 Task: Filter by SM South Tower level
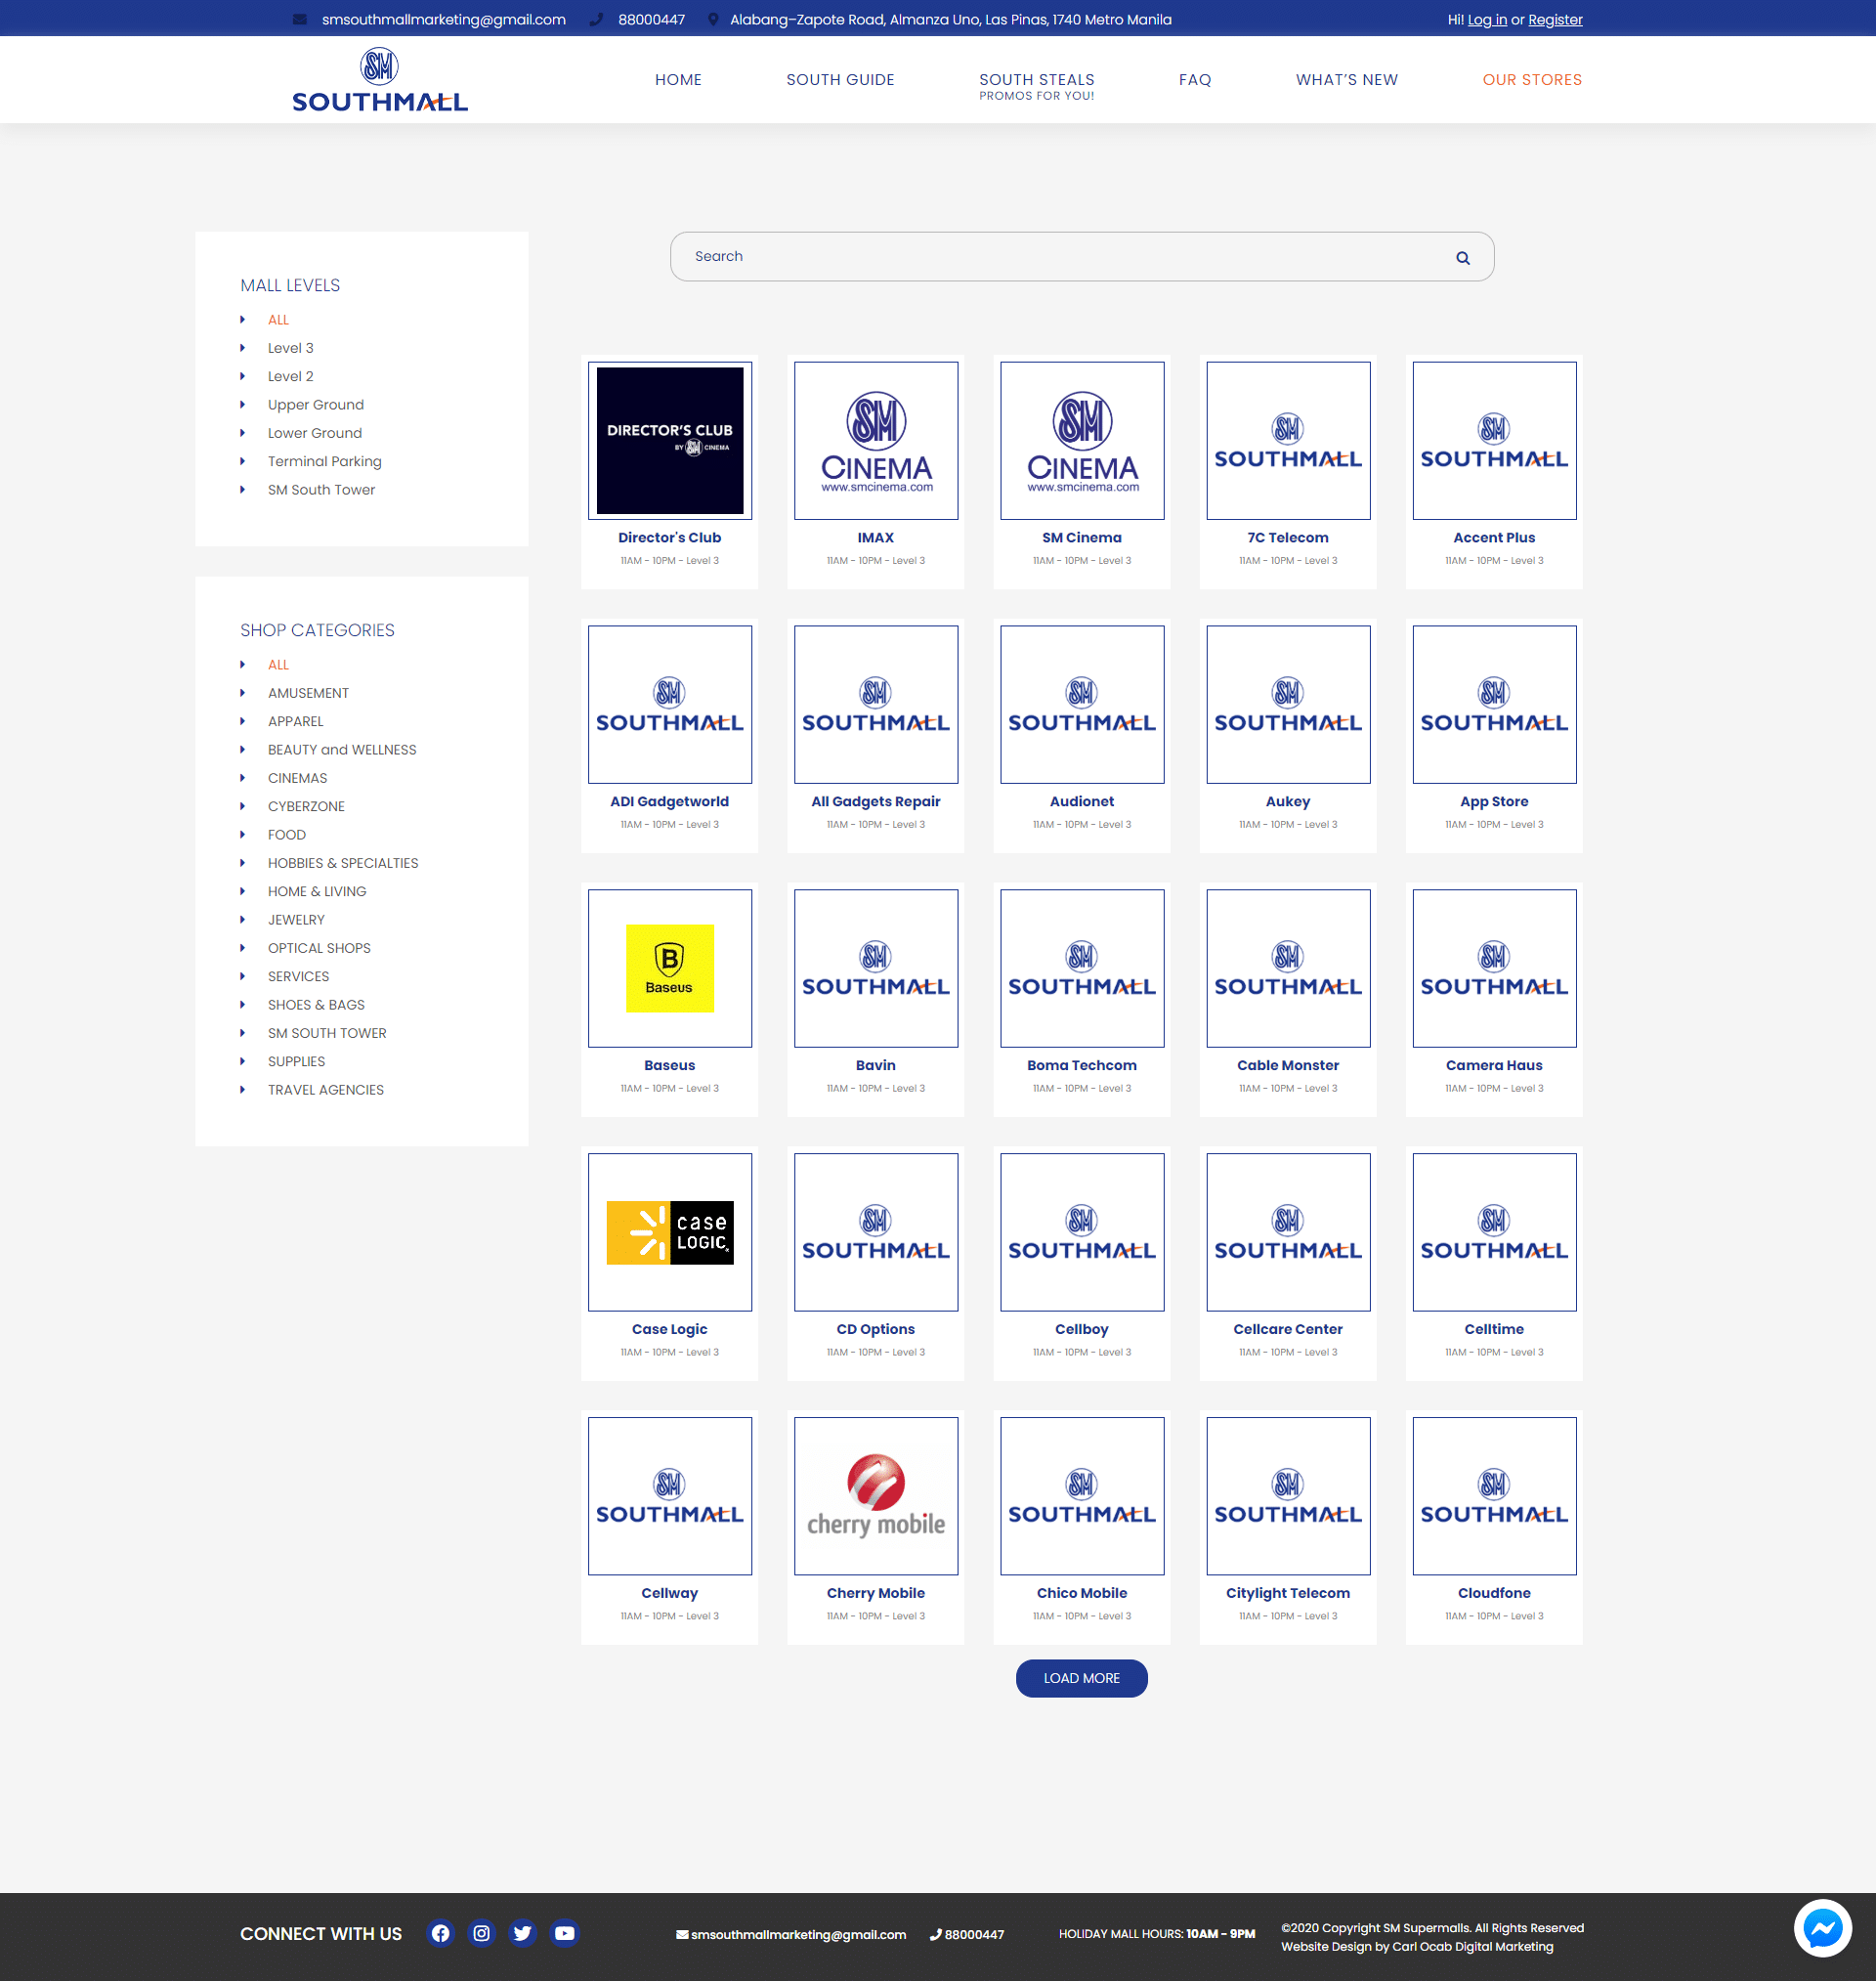[321, 490]
